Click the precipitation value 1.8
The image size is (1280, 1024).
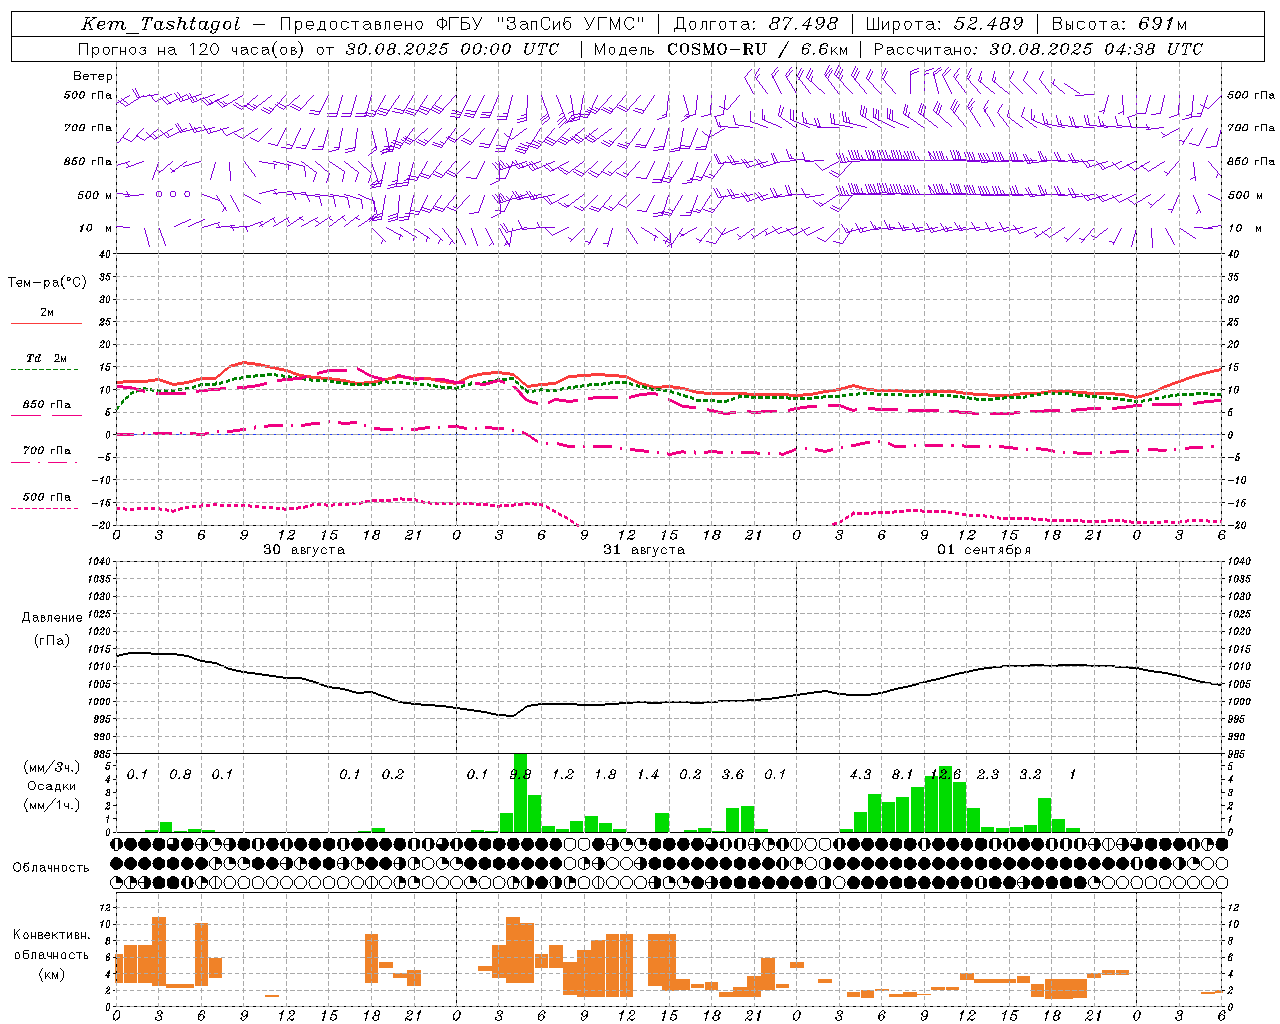tap(605, 775)
